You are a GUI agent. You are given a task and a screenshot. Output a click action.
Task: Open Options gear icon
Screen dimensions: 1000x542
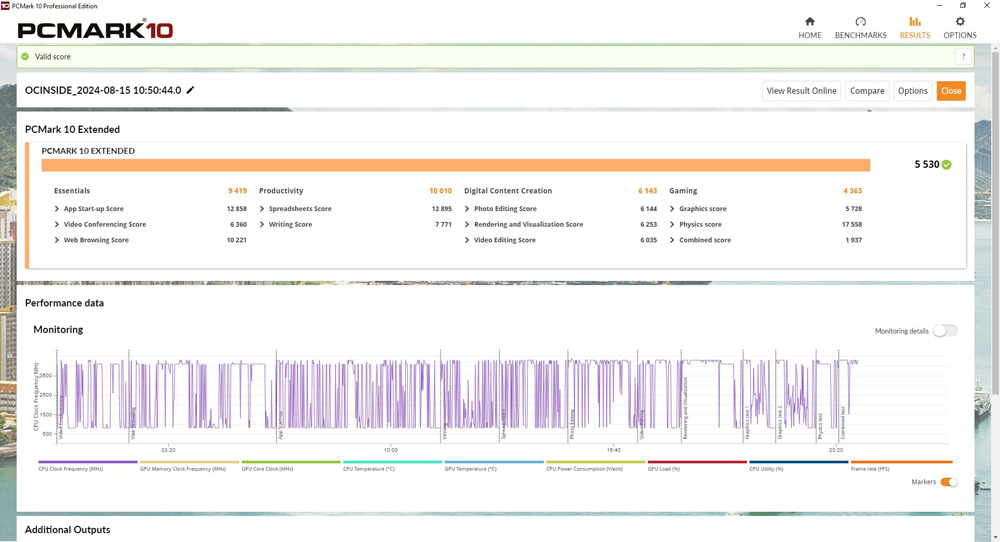click(x=960, y=21)
